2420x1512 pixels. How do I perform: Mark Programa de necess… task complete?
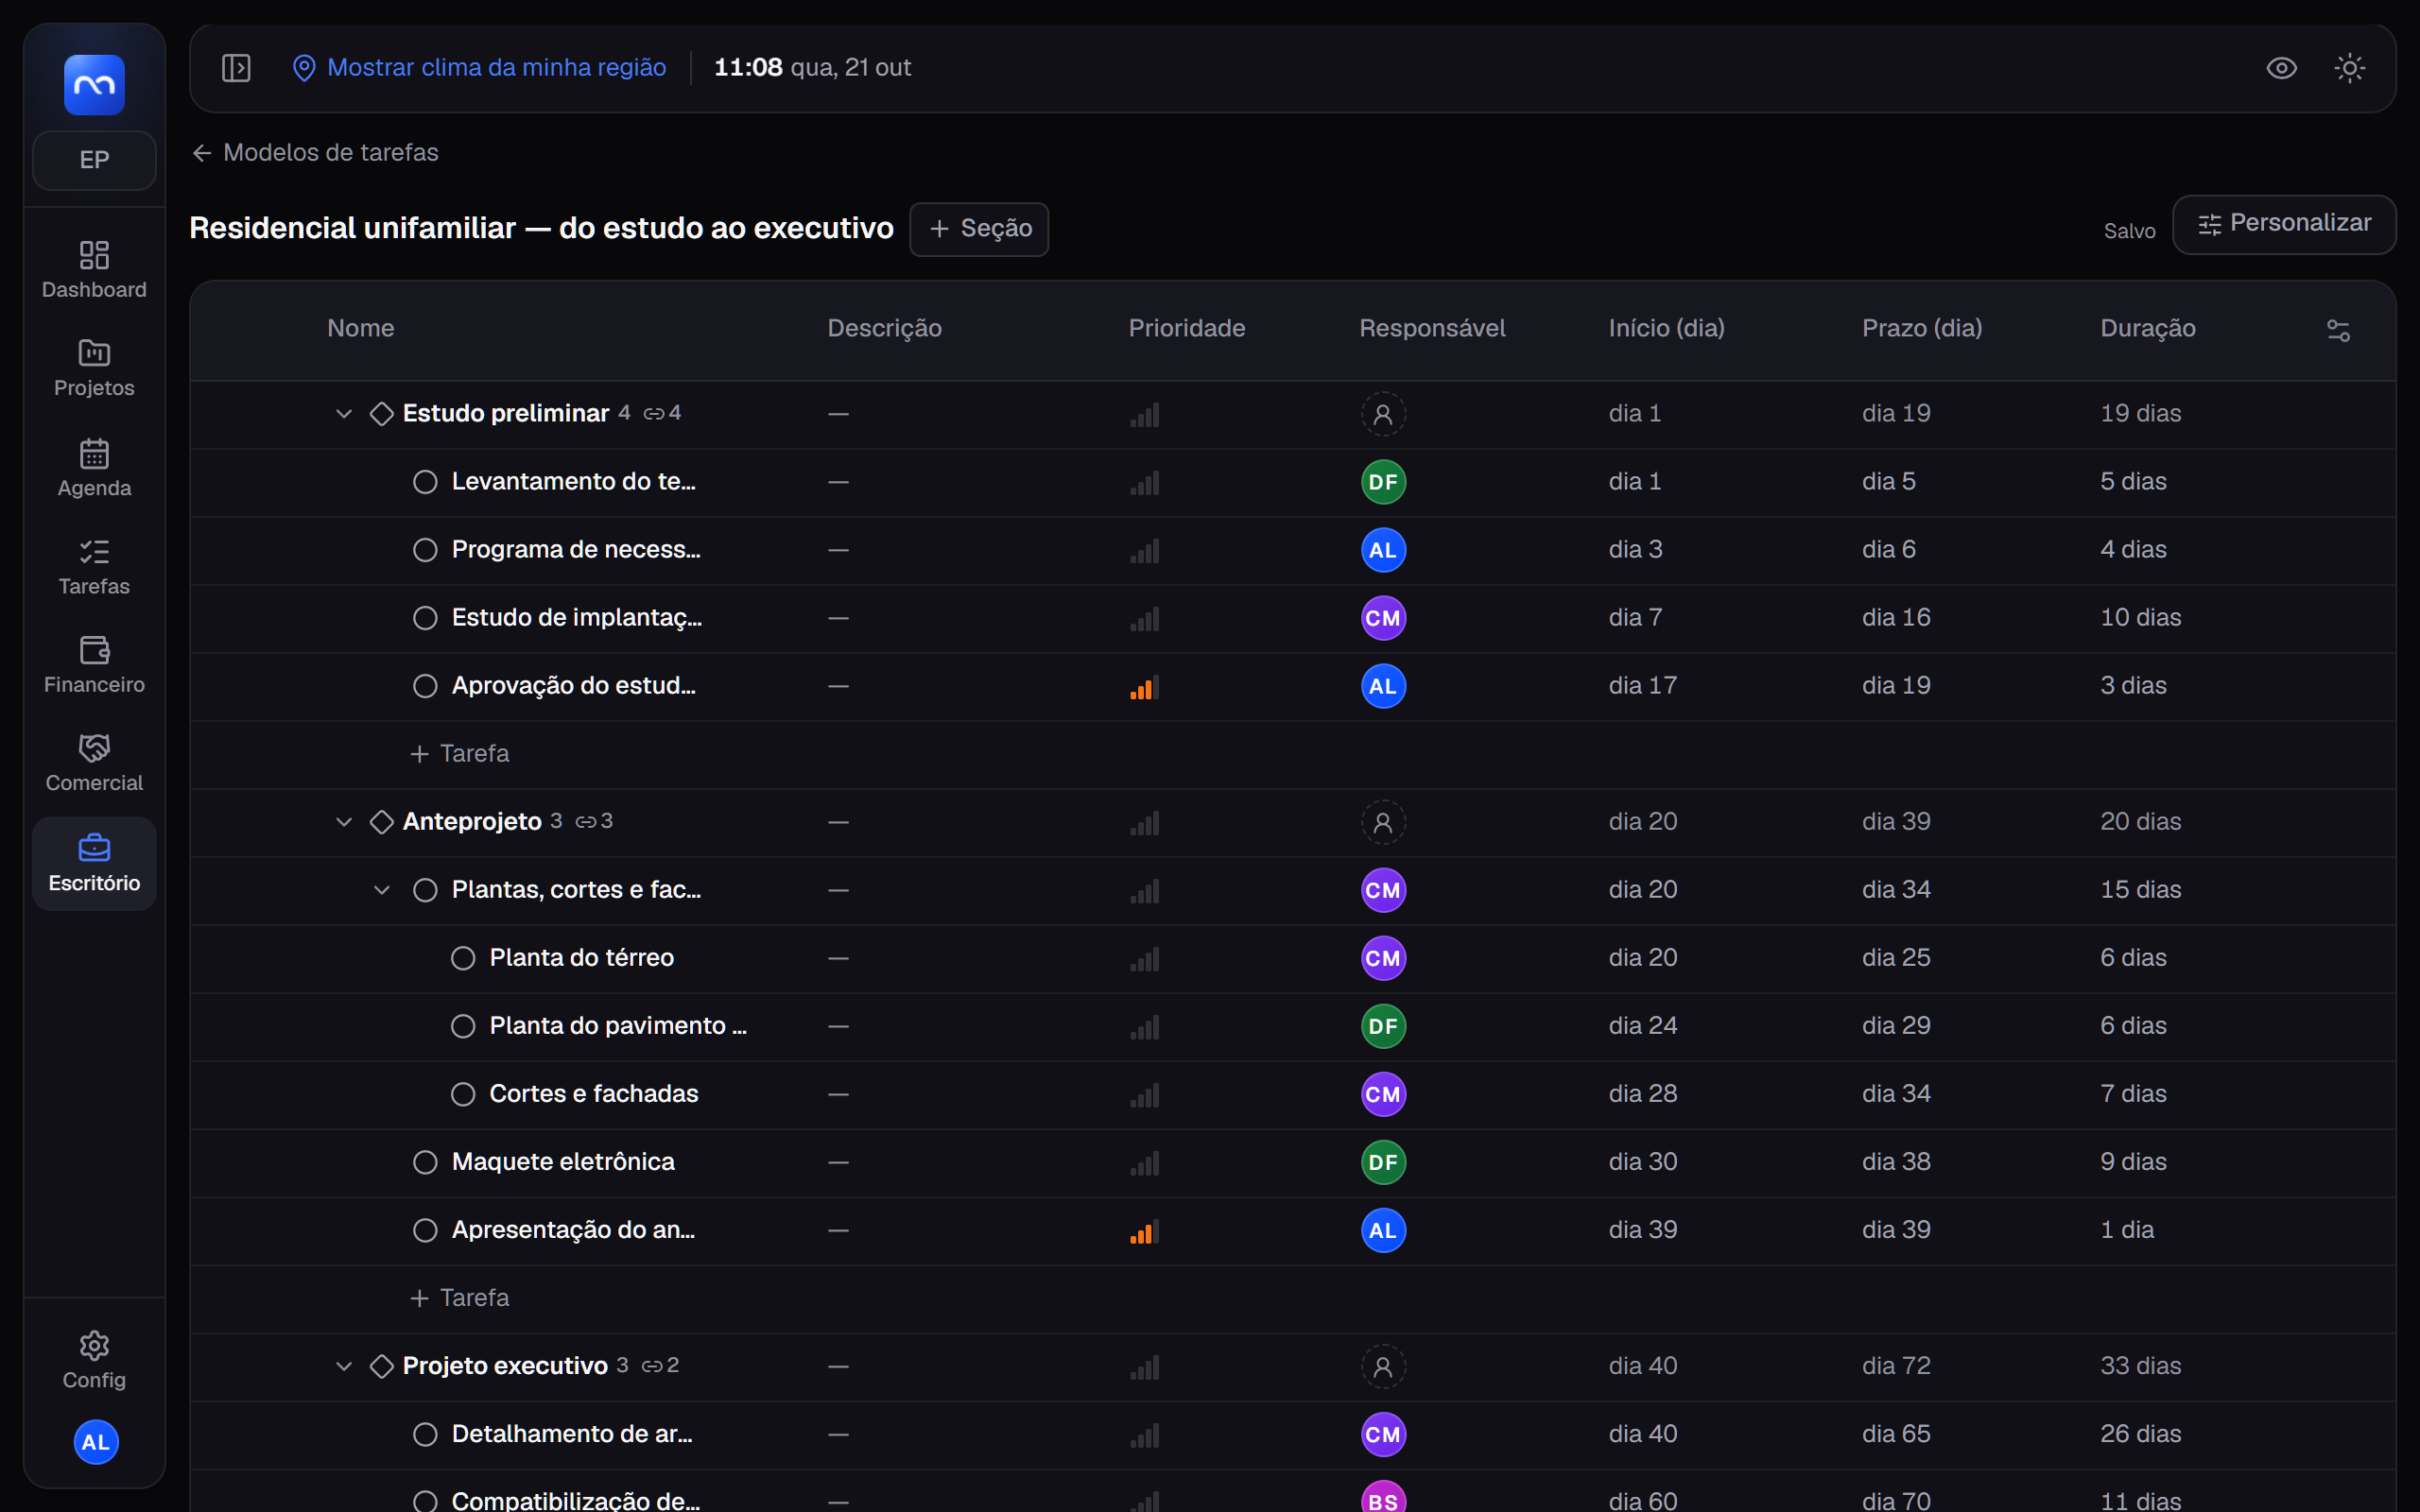click(425, 550)
